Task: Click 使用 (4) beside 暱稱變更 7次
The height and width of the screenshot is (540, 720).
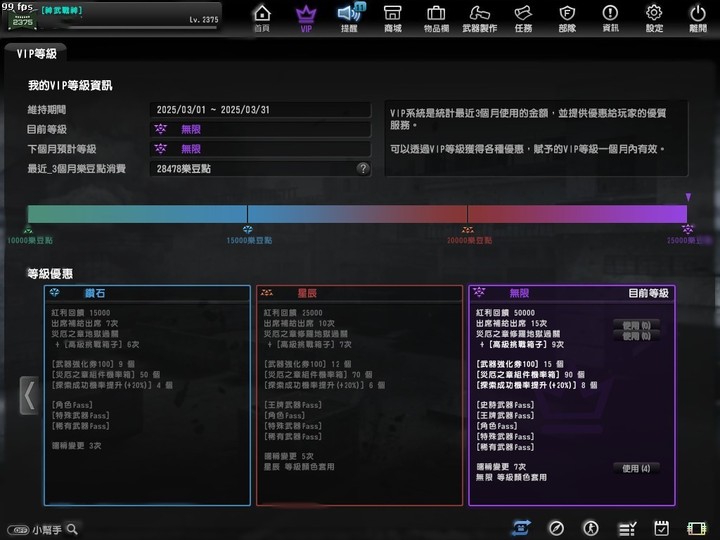Action: tap(636, 468)
